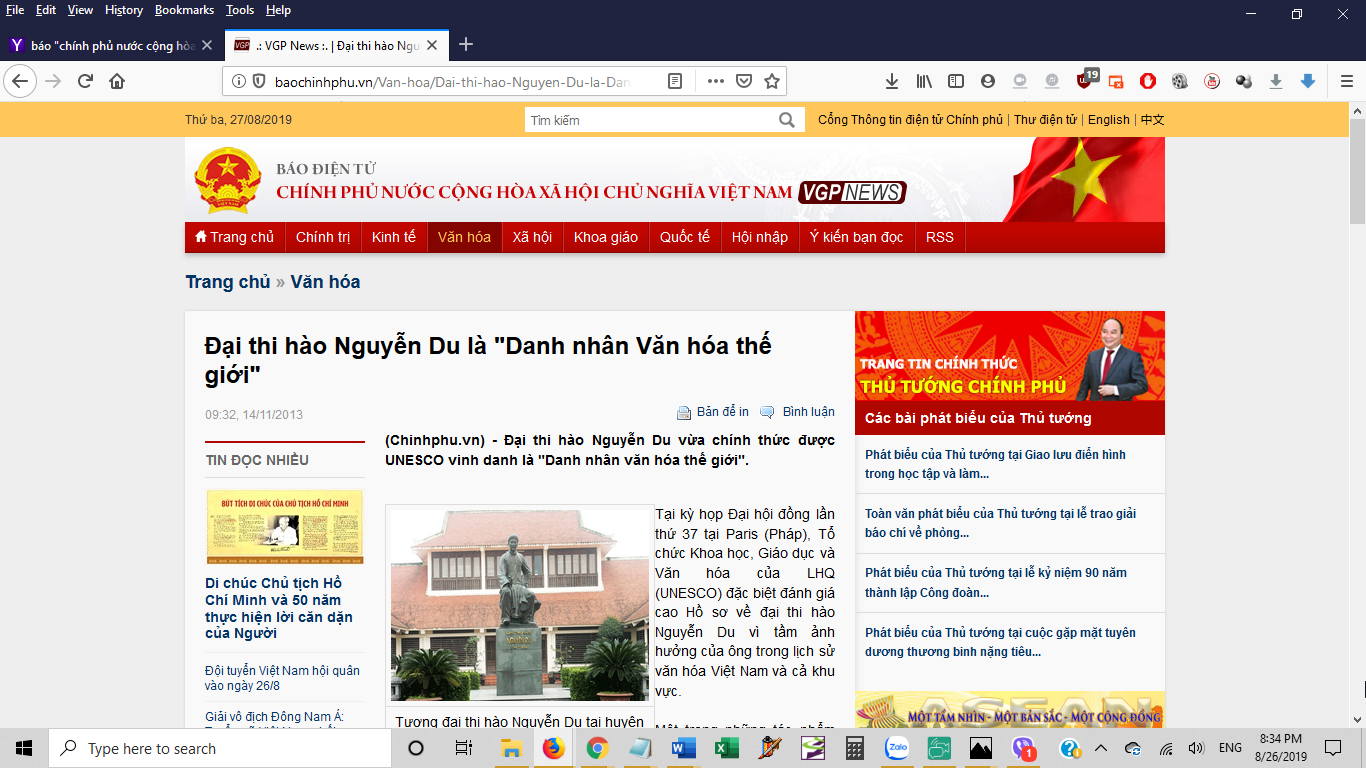This screenshot has width=1366, height=768.
Task: Click the Reader View icon in address bar
Action: (675, 81)
